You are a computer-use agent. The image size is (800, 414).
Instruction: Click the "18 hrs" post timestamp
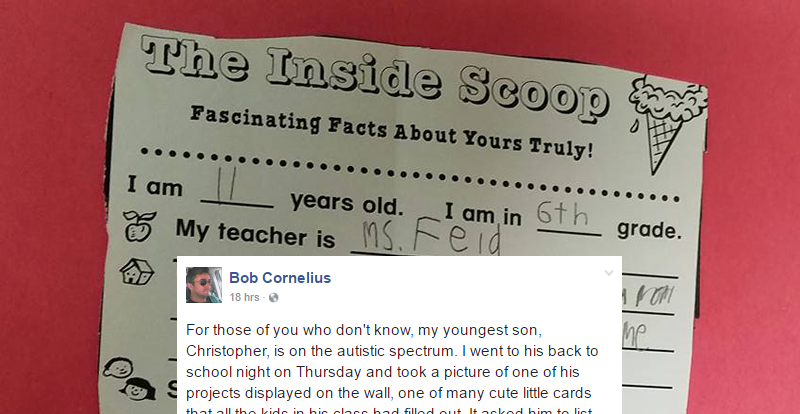[x=245, y=297]
